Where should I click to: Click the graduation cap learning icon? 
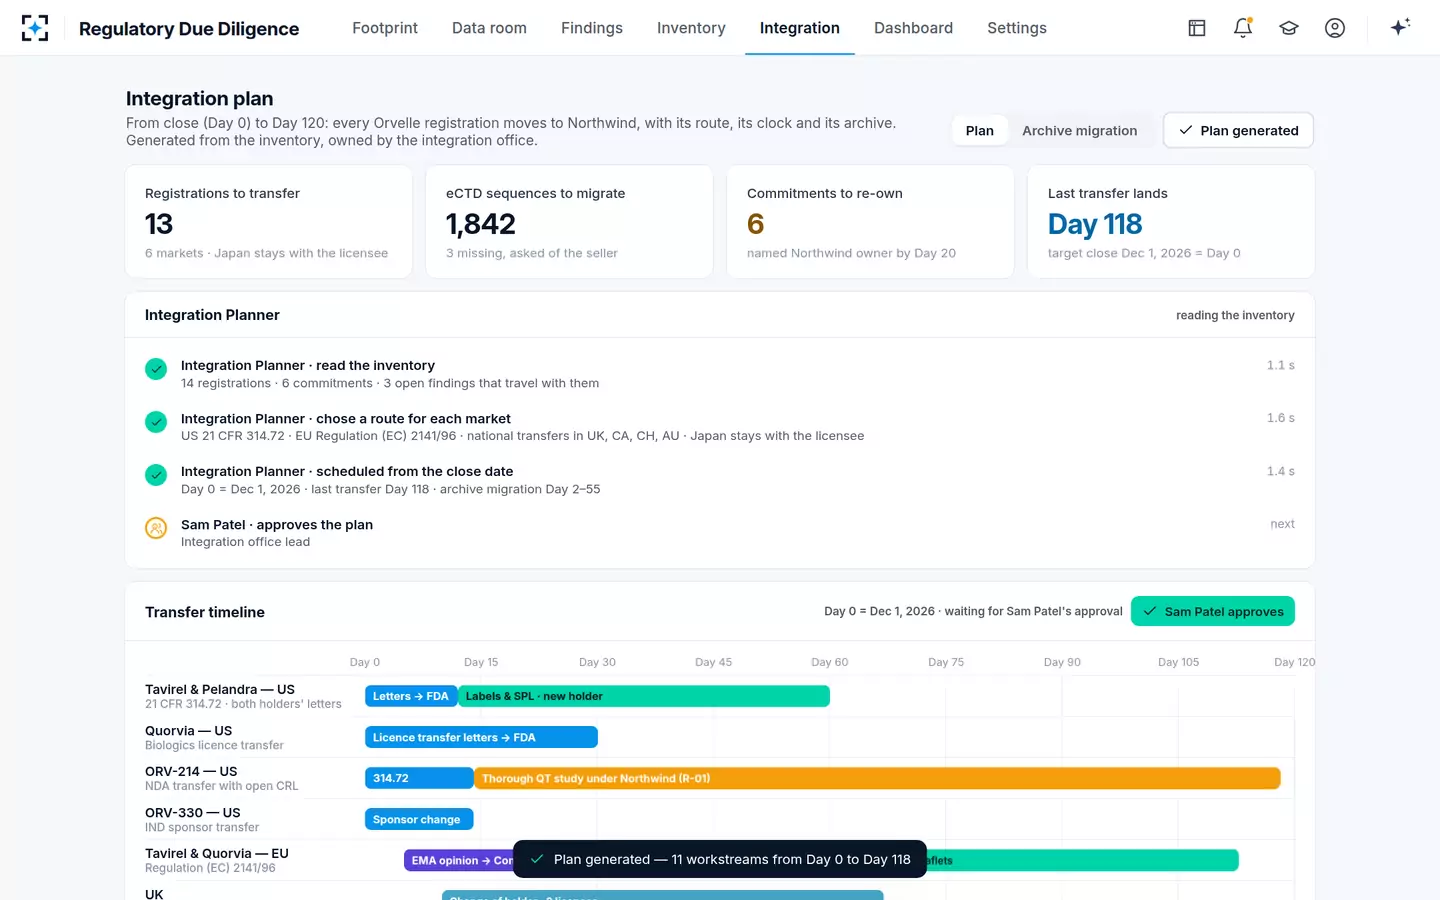1289,28
